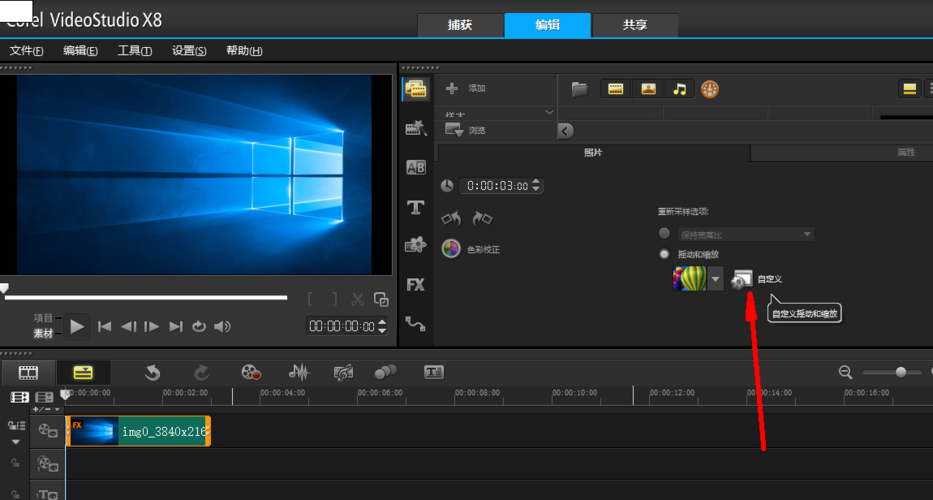The height and width of the screenshot is (500, 933).
Task: Toggle show audio files filter in library
Action: [x=680, y=89]
